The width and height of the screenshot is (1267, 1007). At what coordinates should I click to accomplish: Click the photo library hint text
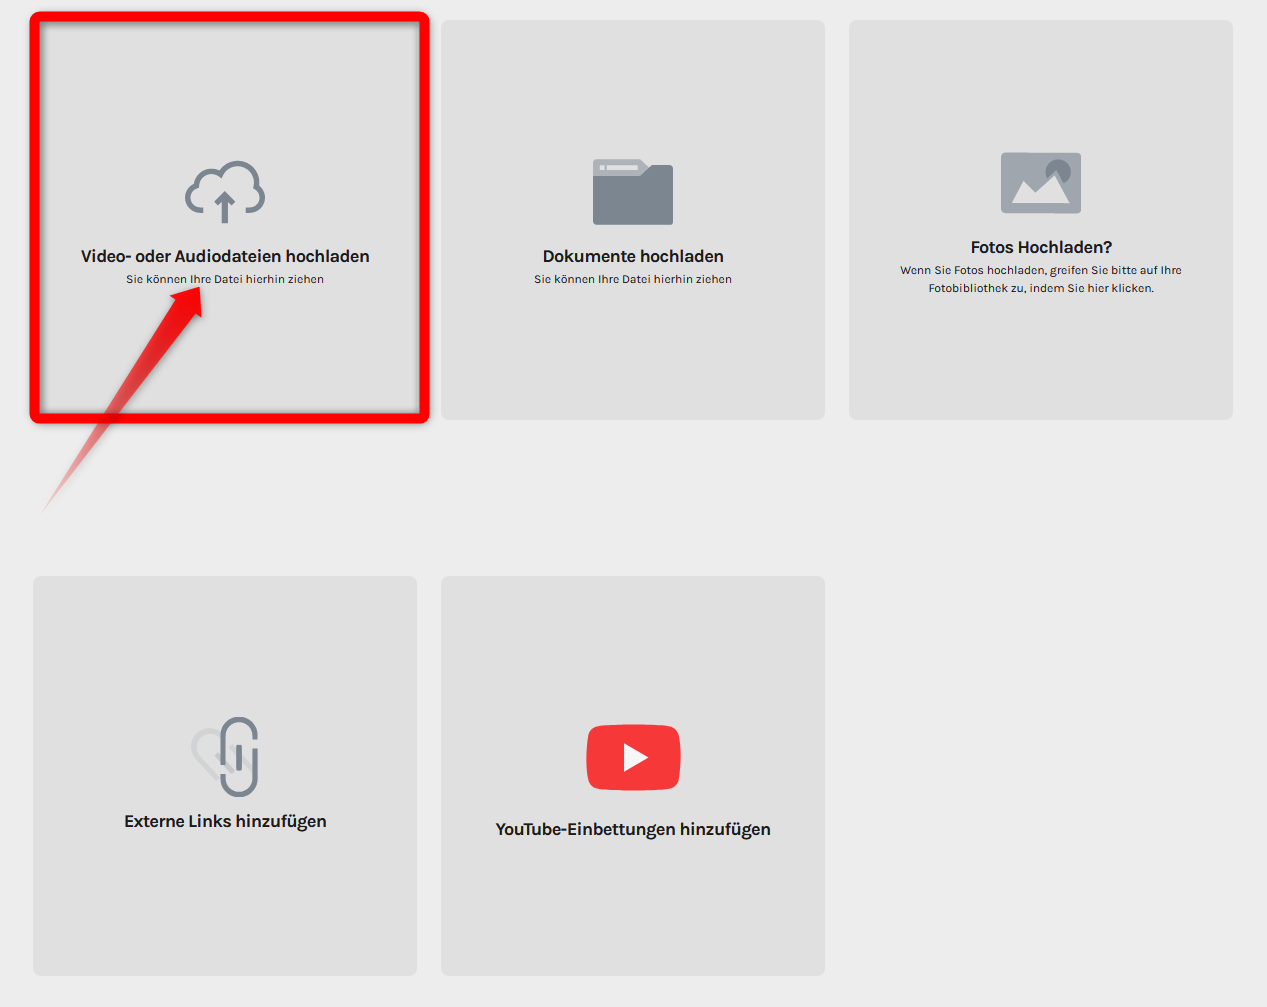1041,279
